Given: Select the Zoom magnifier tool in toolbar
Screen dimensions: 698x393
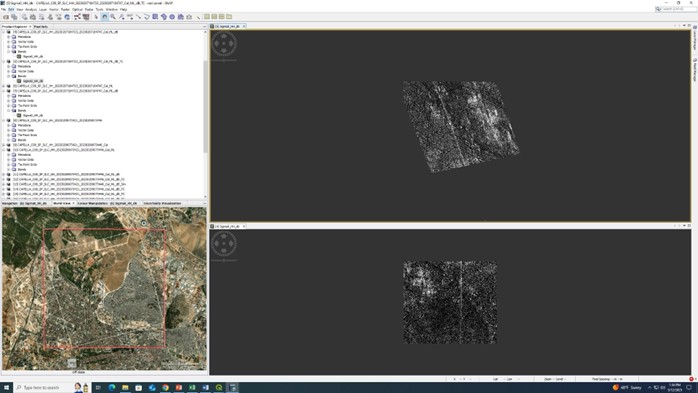Looking at the screenshot, I should point(113,16).
